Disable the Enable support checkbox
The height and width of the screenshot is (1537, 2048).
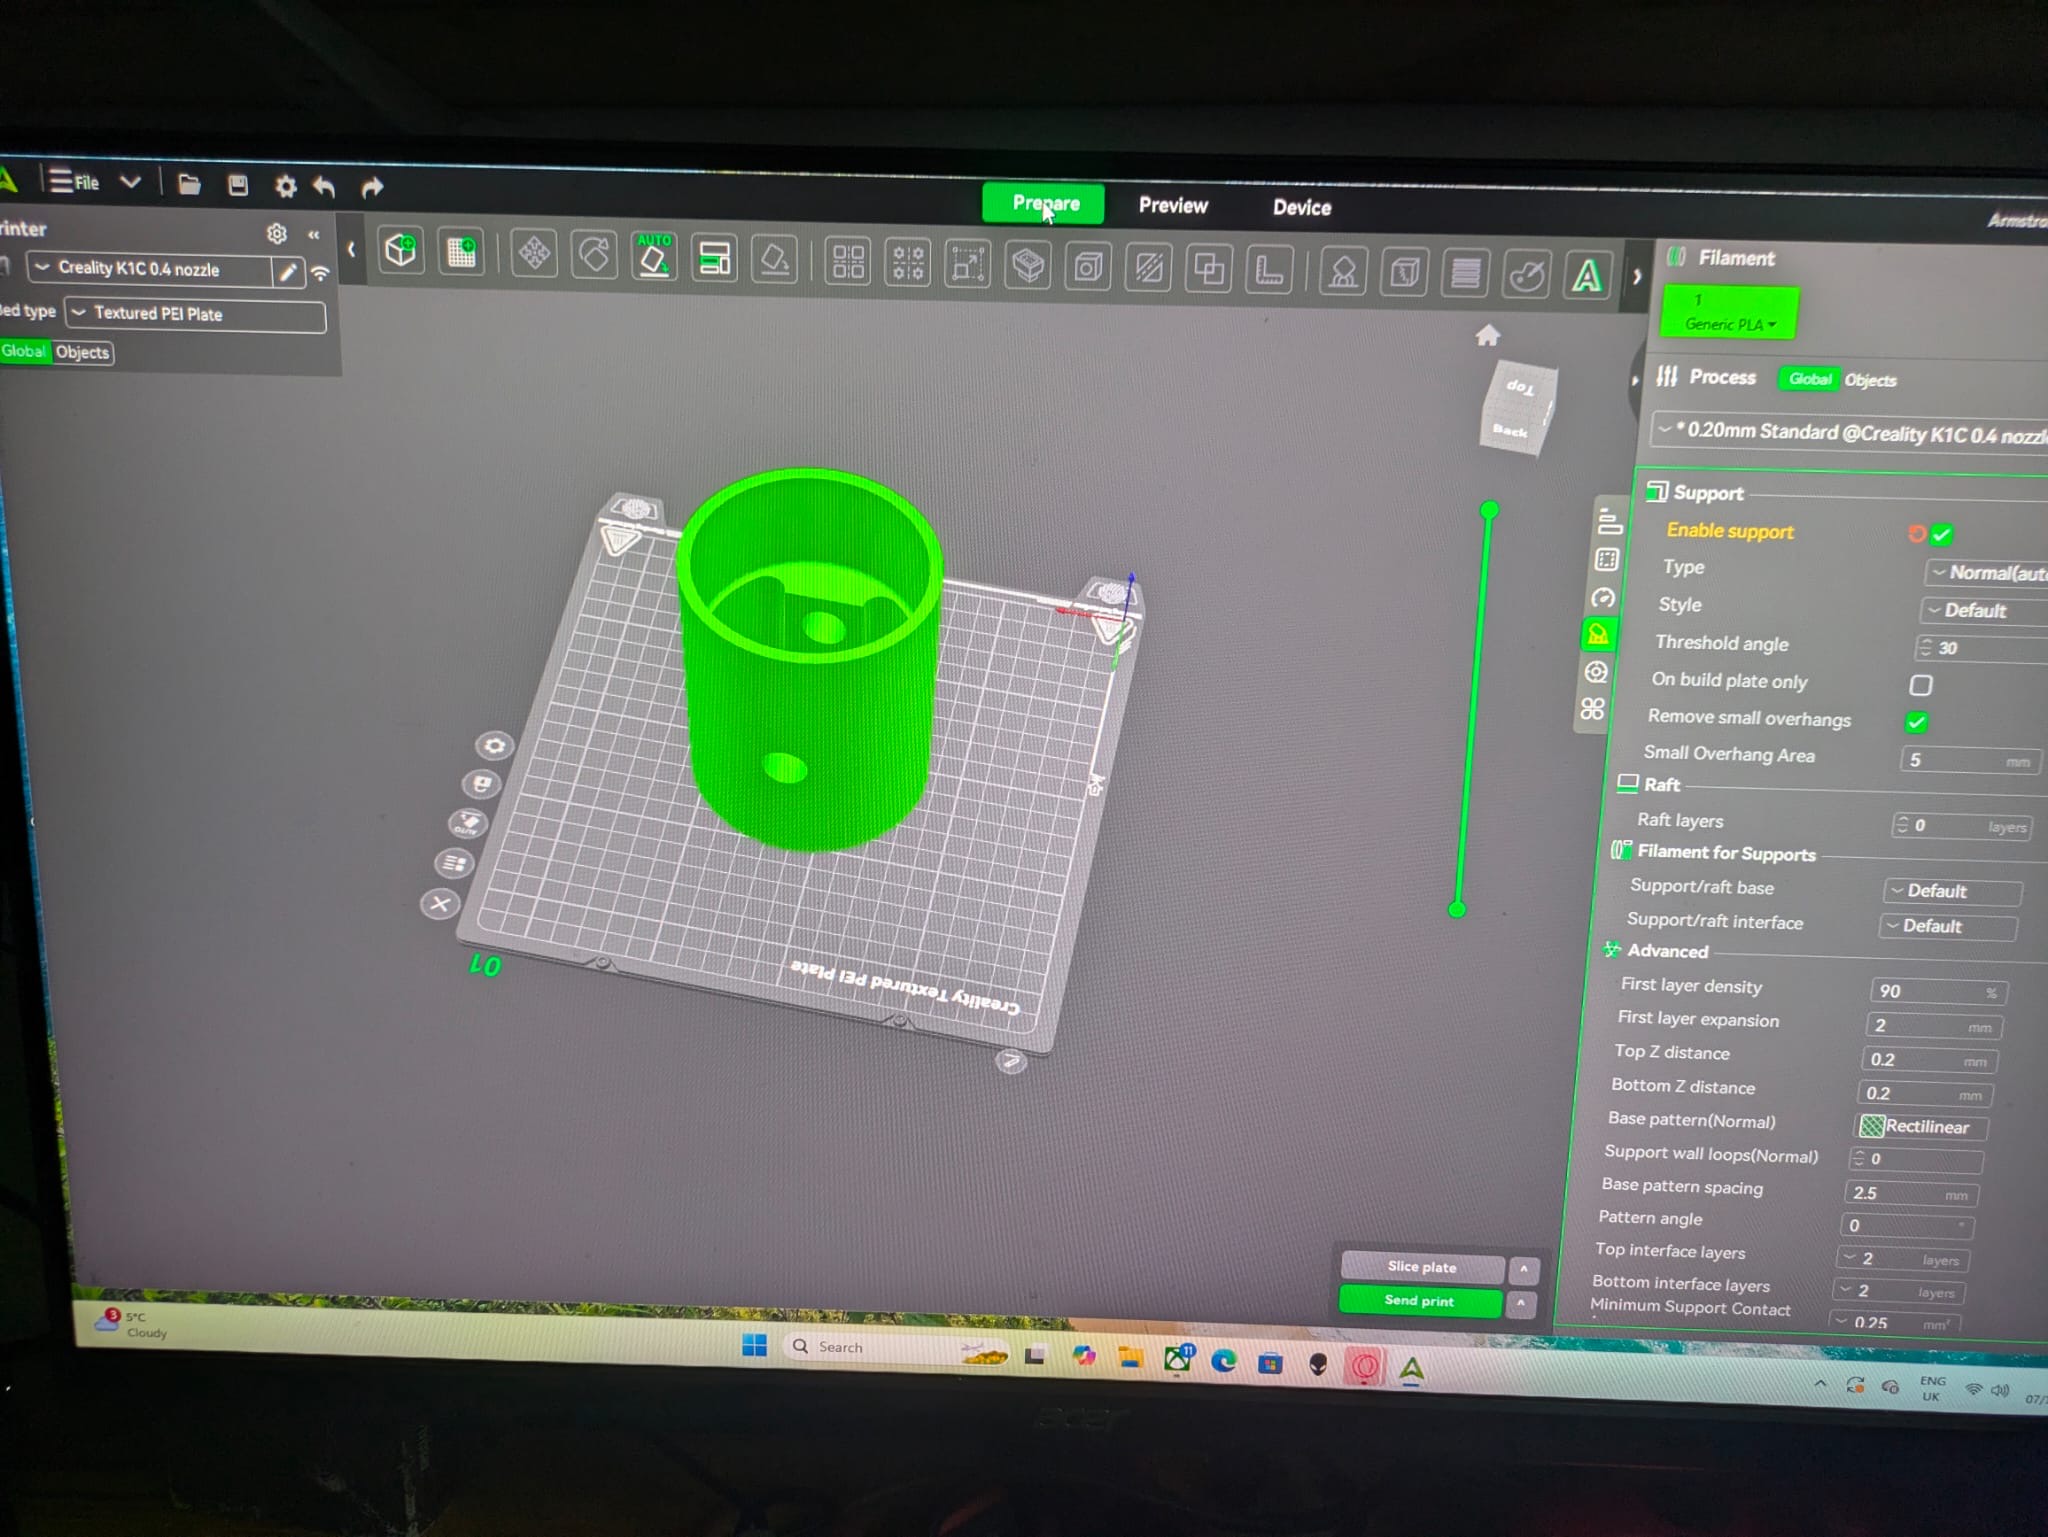[1942, 535]
